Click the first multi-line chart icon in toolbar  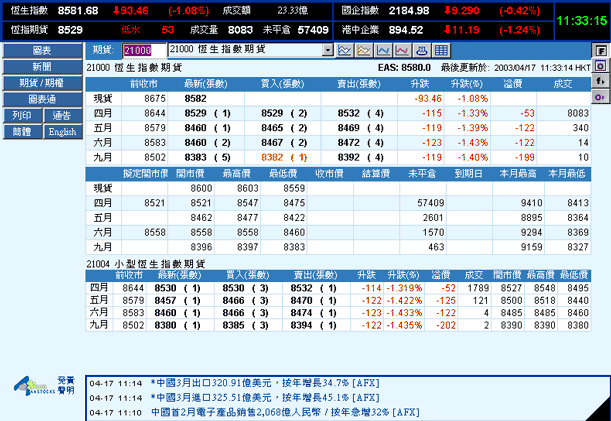[x=344, y=50]
